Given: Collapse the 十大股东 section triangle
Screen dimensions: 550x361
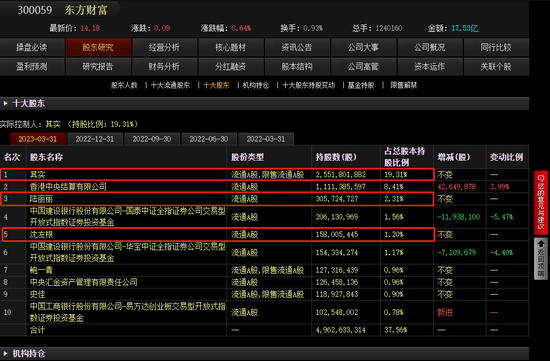Looking at the screenshot, I should pyautogui.click(x=5, y=103).
